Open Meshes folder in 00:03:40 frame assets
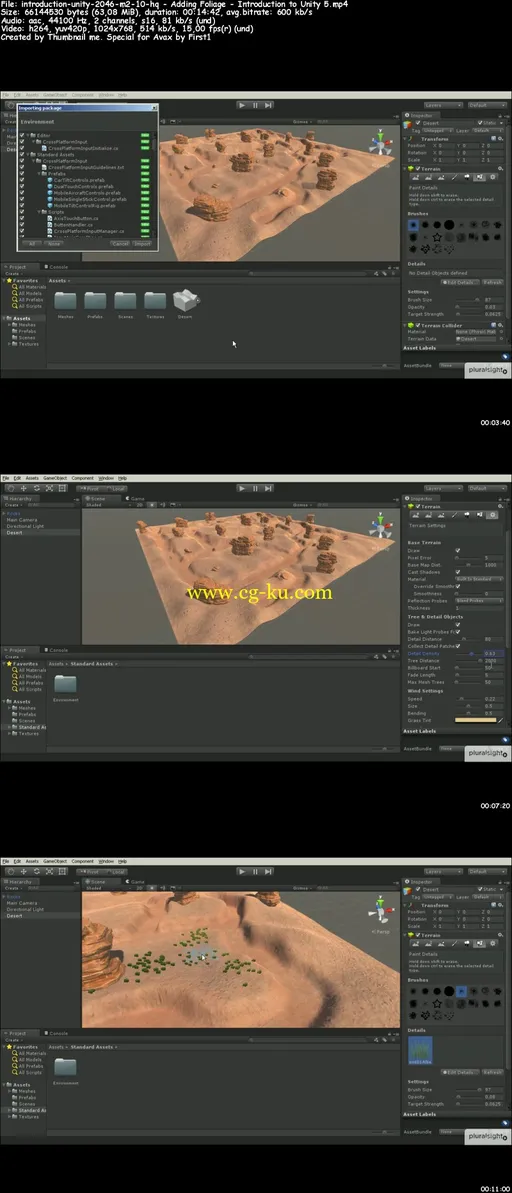This screenshot has width=512, height=1193. click(x=65, y=303)
